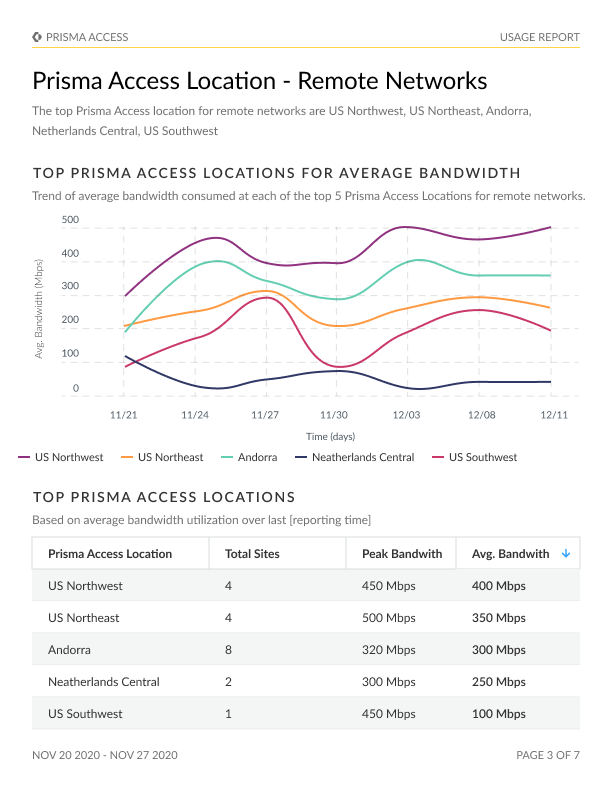The width and height of the screenshot is (612, 792).
Task: Click the NOV 20 2020 - NOV 27 2020 footer
Action: point(105,755)
